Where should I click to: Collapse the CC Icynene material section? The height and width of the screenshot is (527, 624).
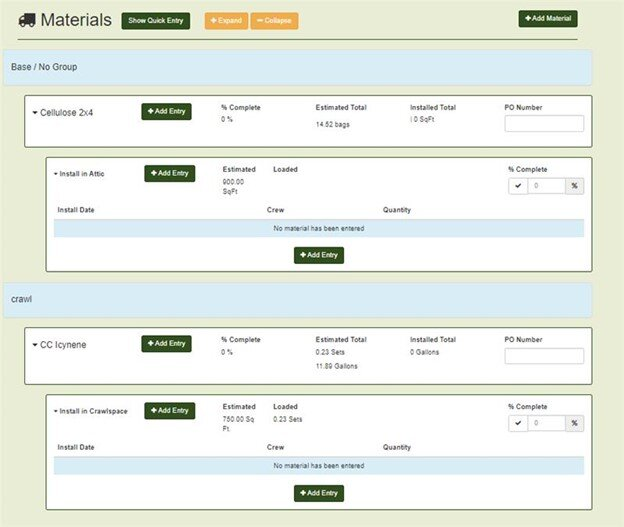pos(35,344)
